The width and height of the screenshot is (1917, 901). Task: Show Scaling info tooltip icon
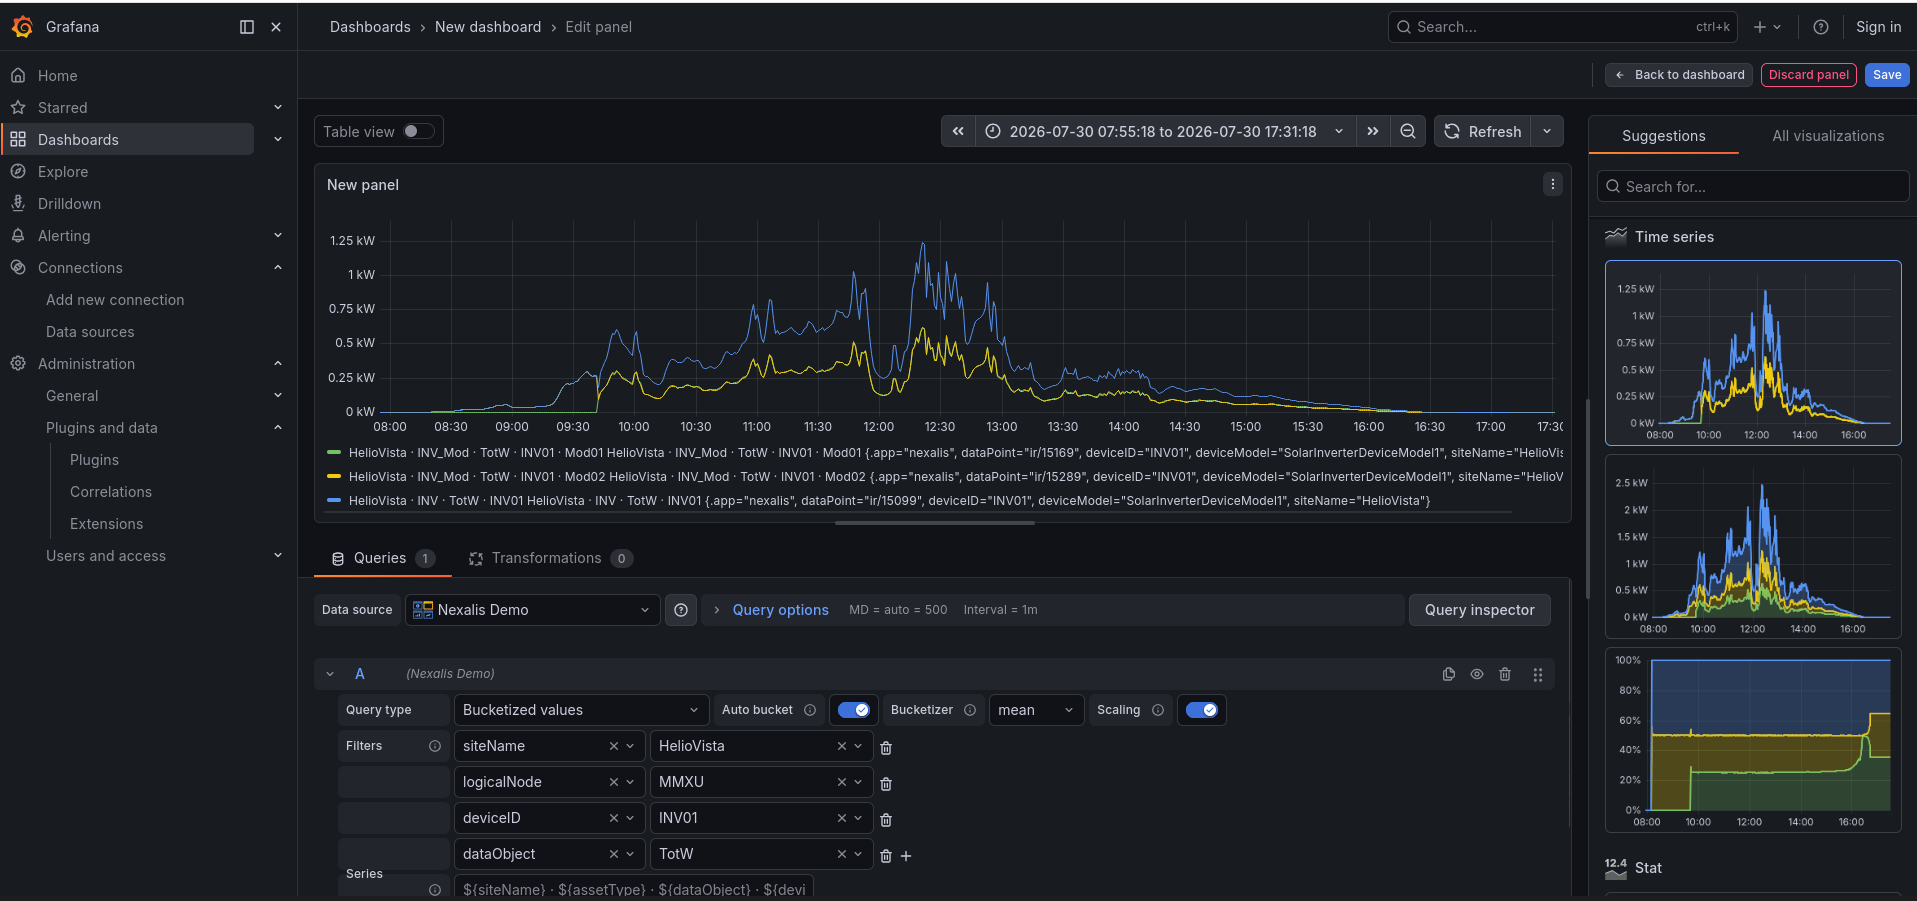click(1158, 710)
